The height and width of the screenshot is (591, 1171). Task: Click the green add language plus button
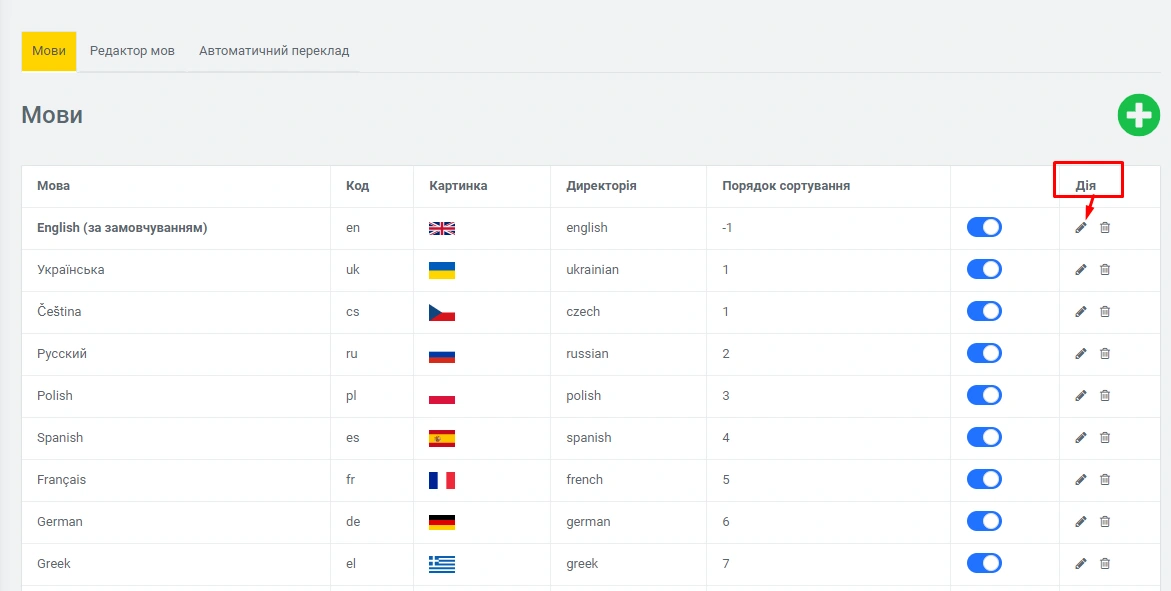(x=1138, y=115)
